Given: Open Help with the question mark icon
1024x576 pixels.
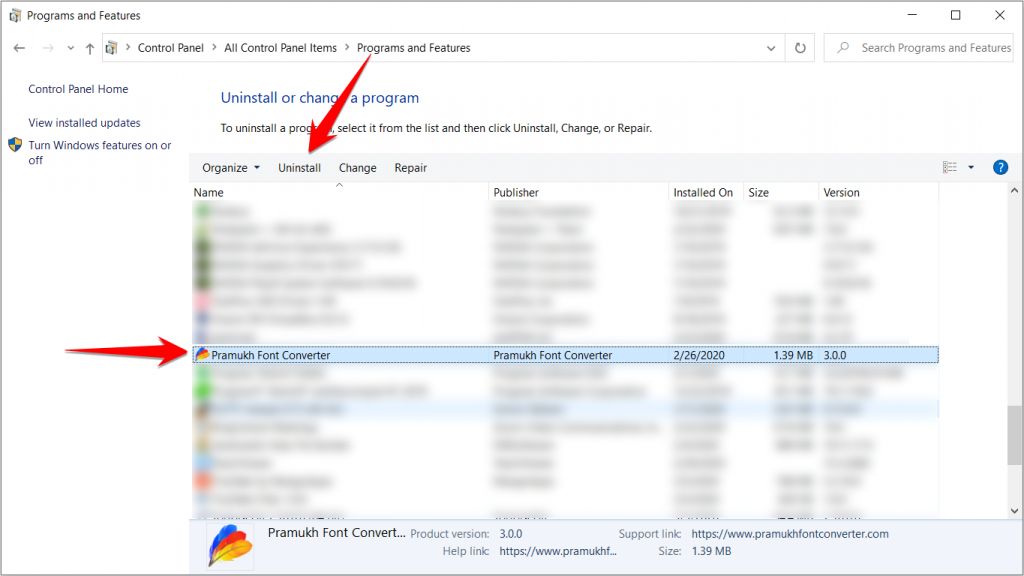Looking at the screenshot, I should pos(1000,168).
